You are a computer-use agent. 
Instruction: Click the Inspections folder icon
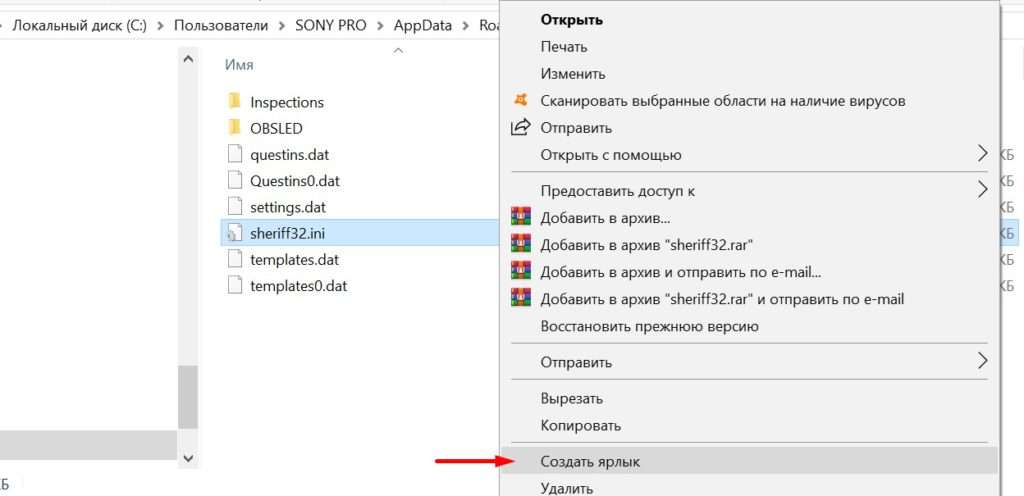[x=235, y=101]
